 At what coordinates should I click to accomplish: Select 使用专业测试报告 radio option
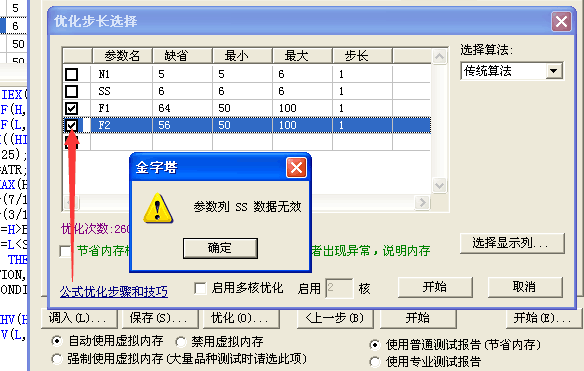[375, 362]
